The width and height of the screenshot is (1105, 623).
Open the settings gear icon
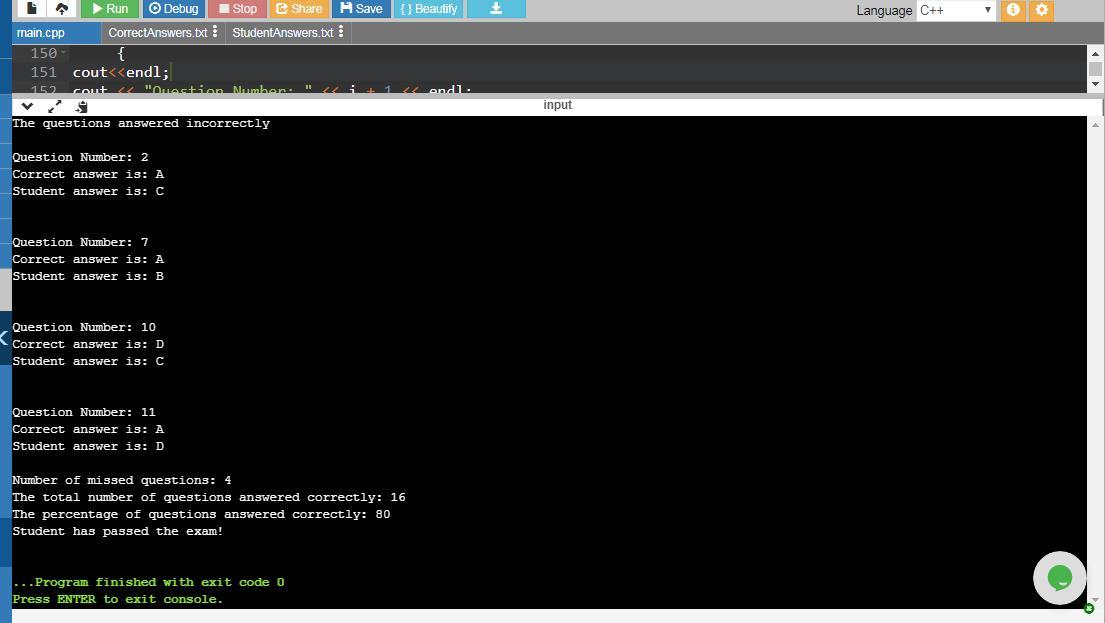tap(1042, 10)
